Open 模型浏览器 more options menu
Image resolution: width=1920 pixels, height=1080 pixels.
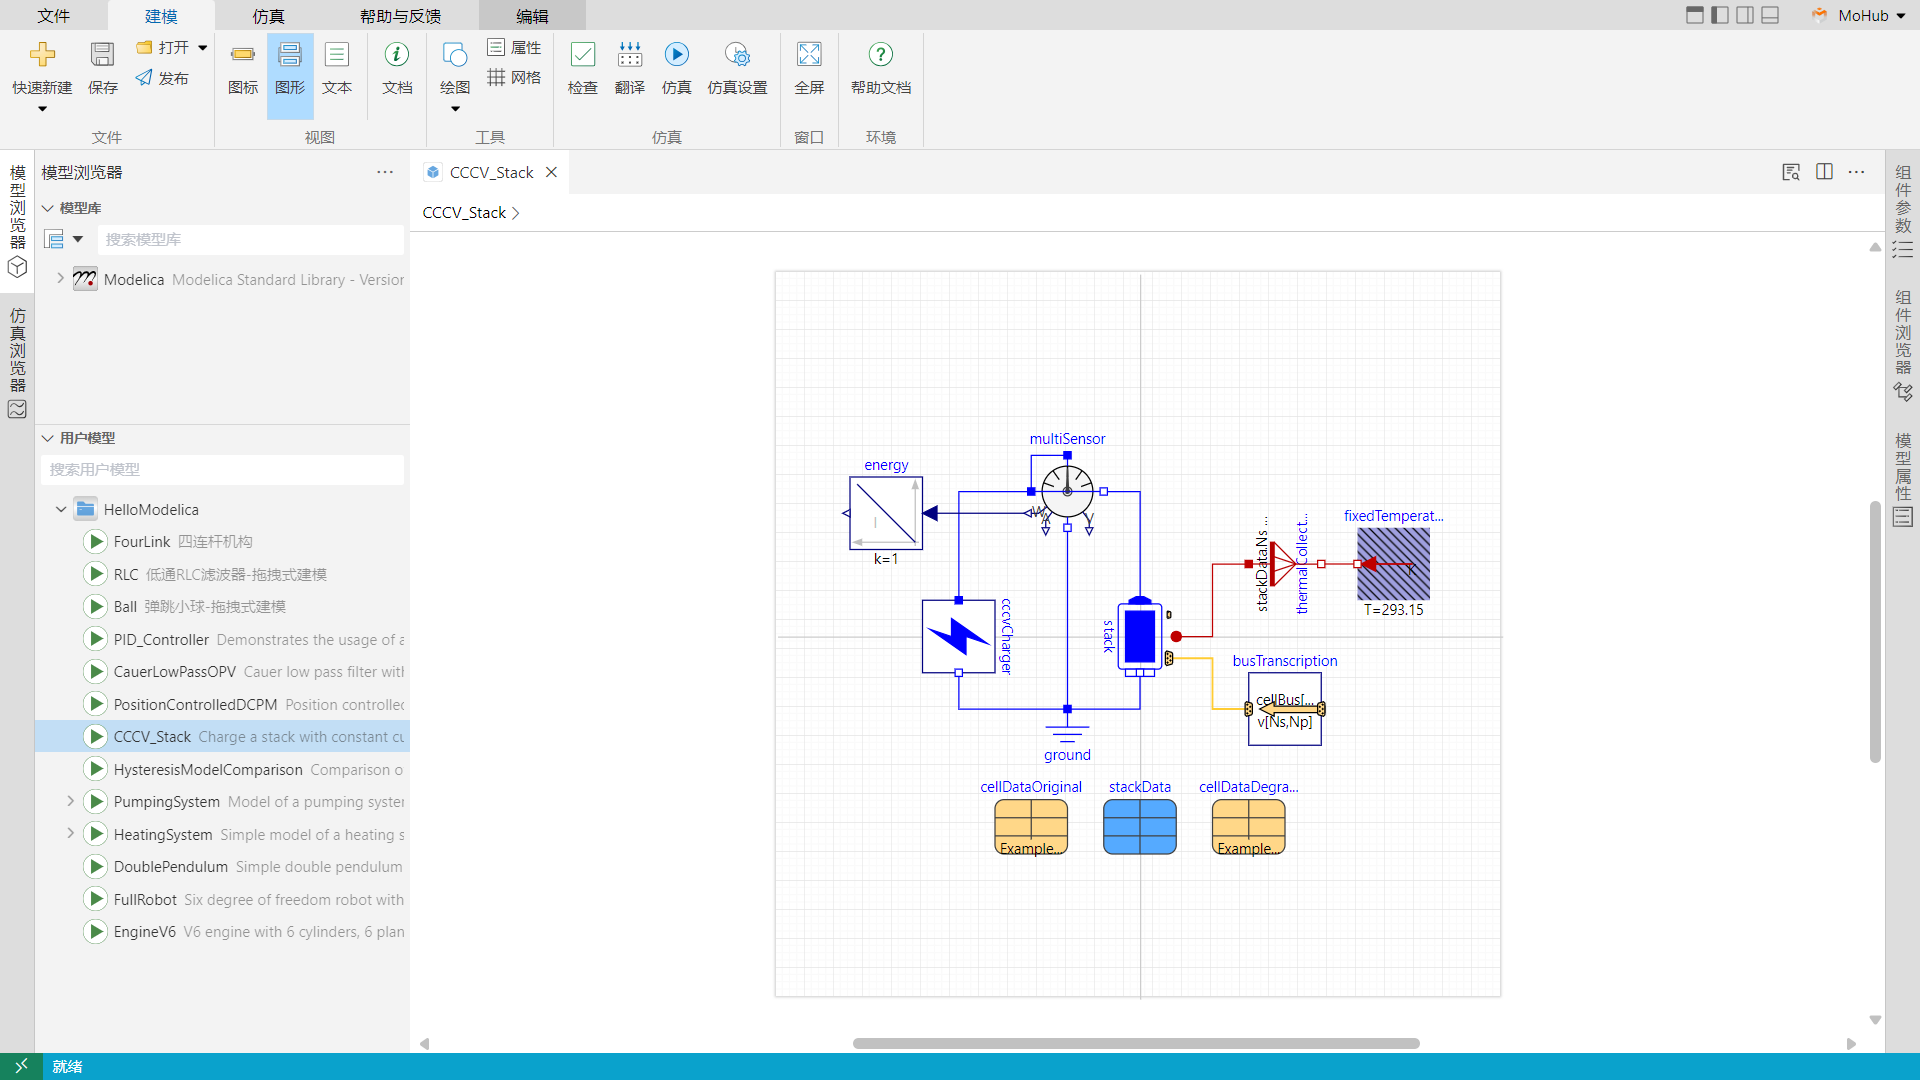[x=385, y=172]
